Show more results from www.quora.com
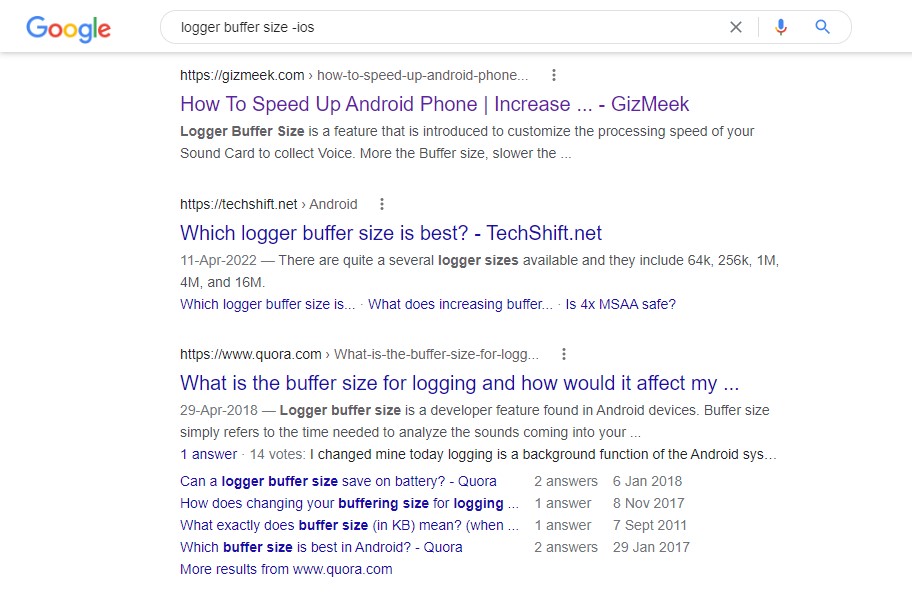Viewport: 912px width, 606px height. click(x=286, y=569)
